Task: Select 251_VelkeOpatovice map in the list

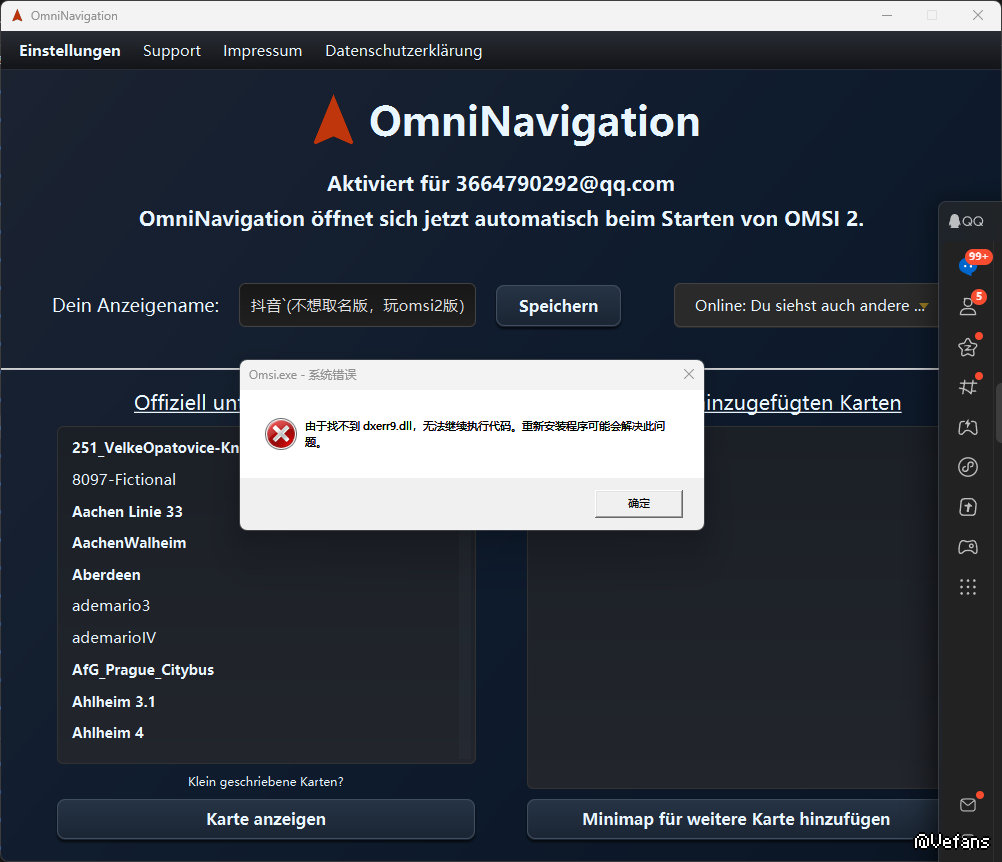Action: pos(155,448)
